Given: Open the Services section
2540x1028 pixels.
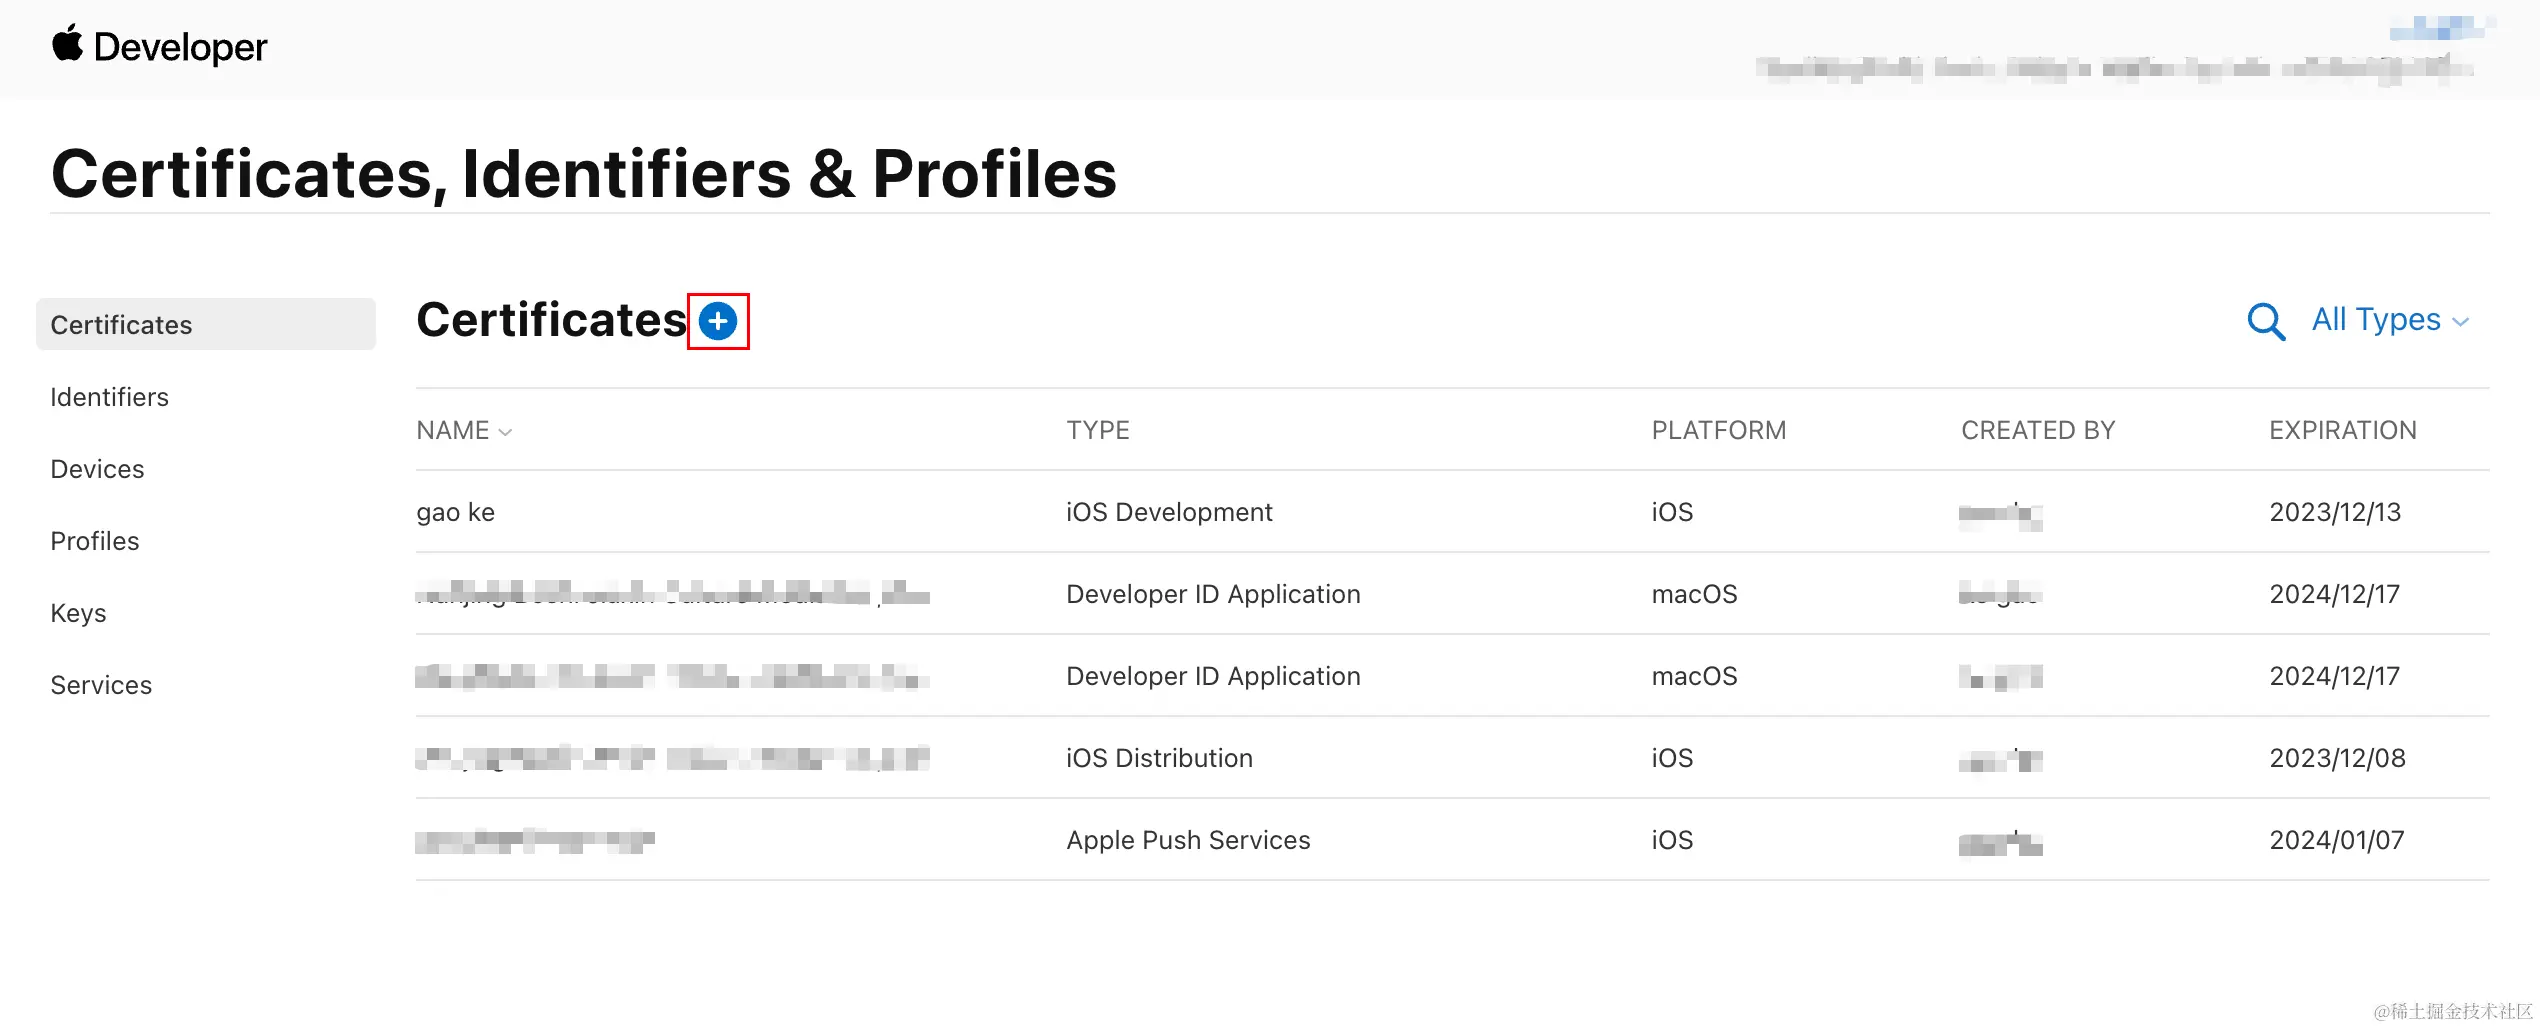Looking at the screenshot, I should coord(100,684).
